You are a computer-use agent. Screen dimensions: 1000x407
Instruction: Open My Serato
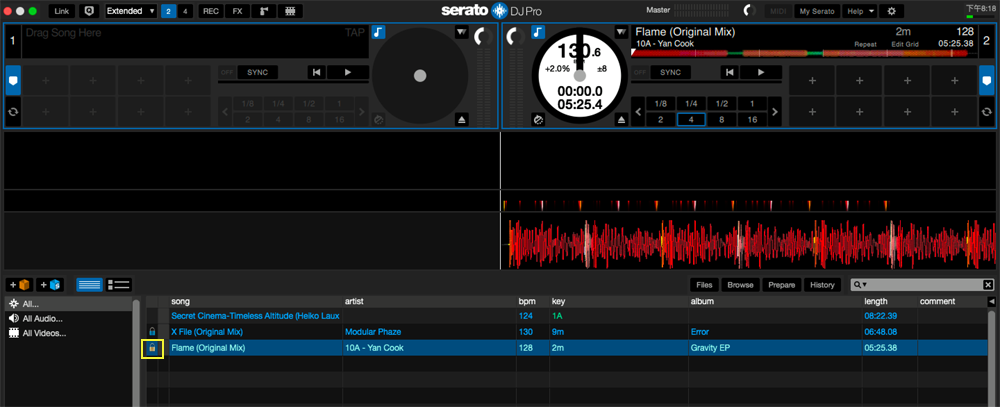[x=817, y=11]
